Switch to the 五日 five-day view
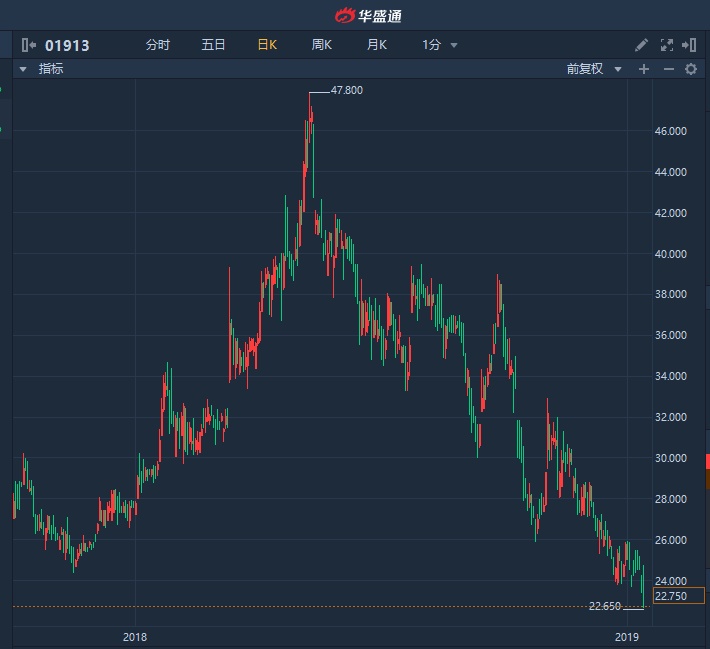Screen dimensions: 710x649 213,45
